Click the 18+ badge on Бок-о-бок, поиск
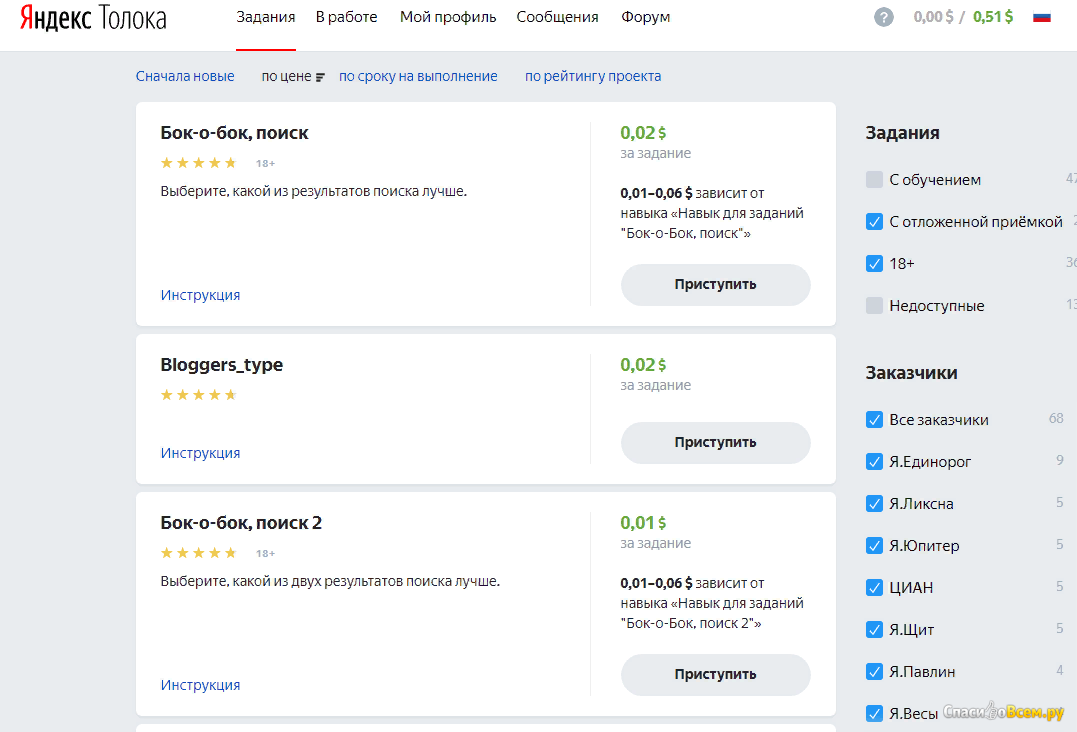Viewport: 1077px width, 732px height. [x=265, y=163]
